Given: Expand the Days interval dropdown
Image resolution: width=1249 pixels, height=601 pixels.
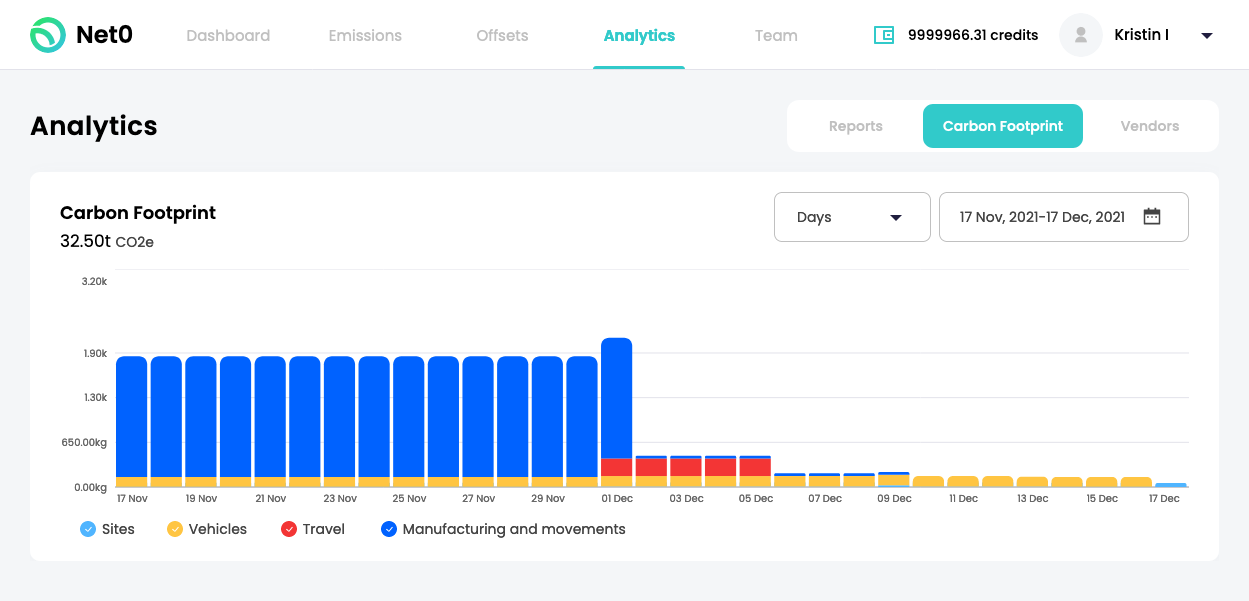Looking at the screenshot, I should 852,217.
